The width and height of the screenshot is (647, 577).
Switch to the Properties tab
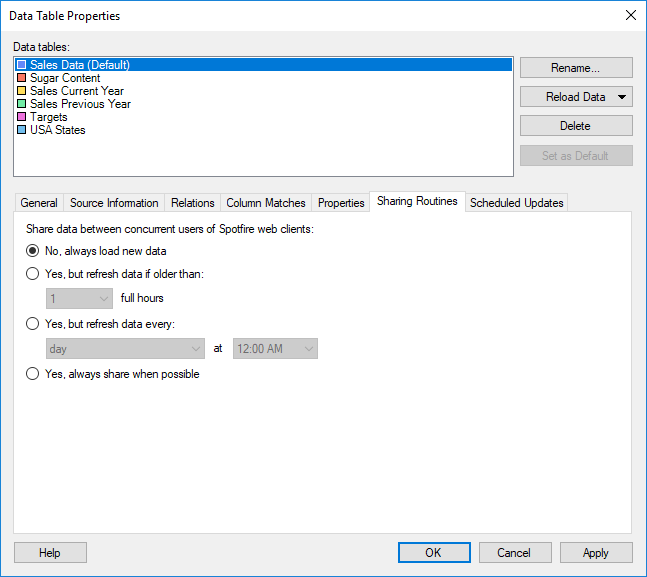click(341, 203)
